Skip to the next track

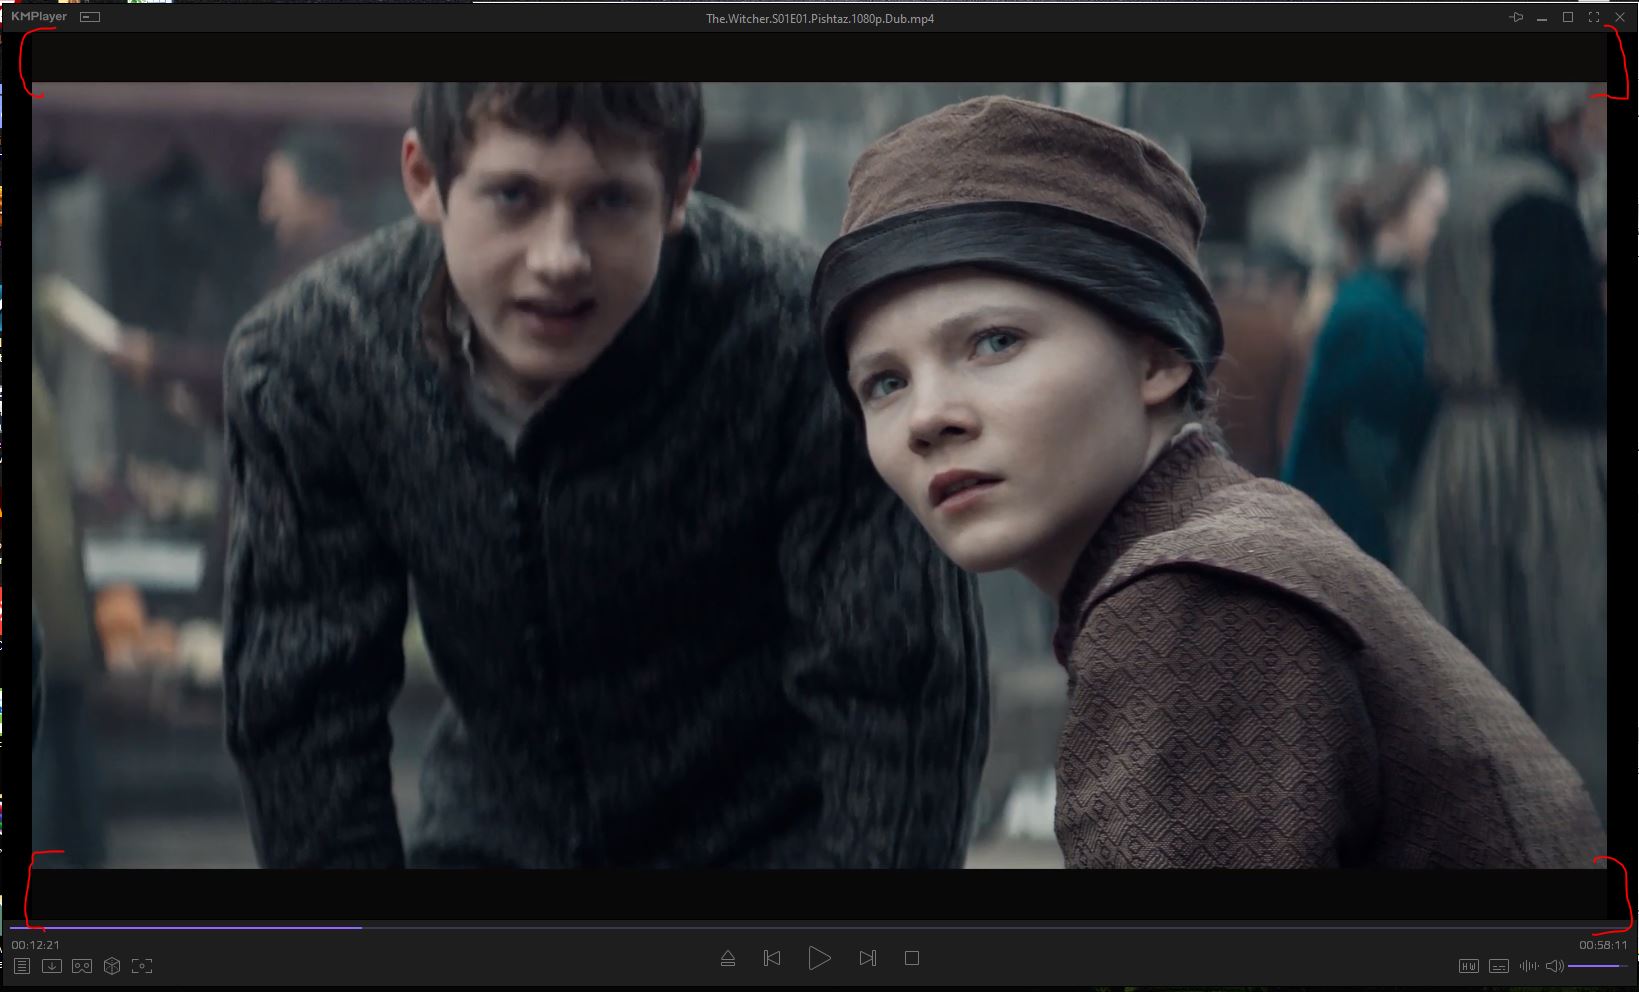click(867, 958)
